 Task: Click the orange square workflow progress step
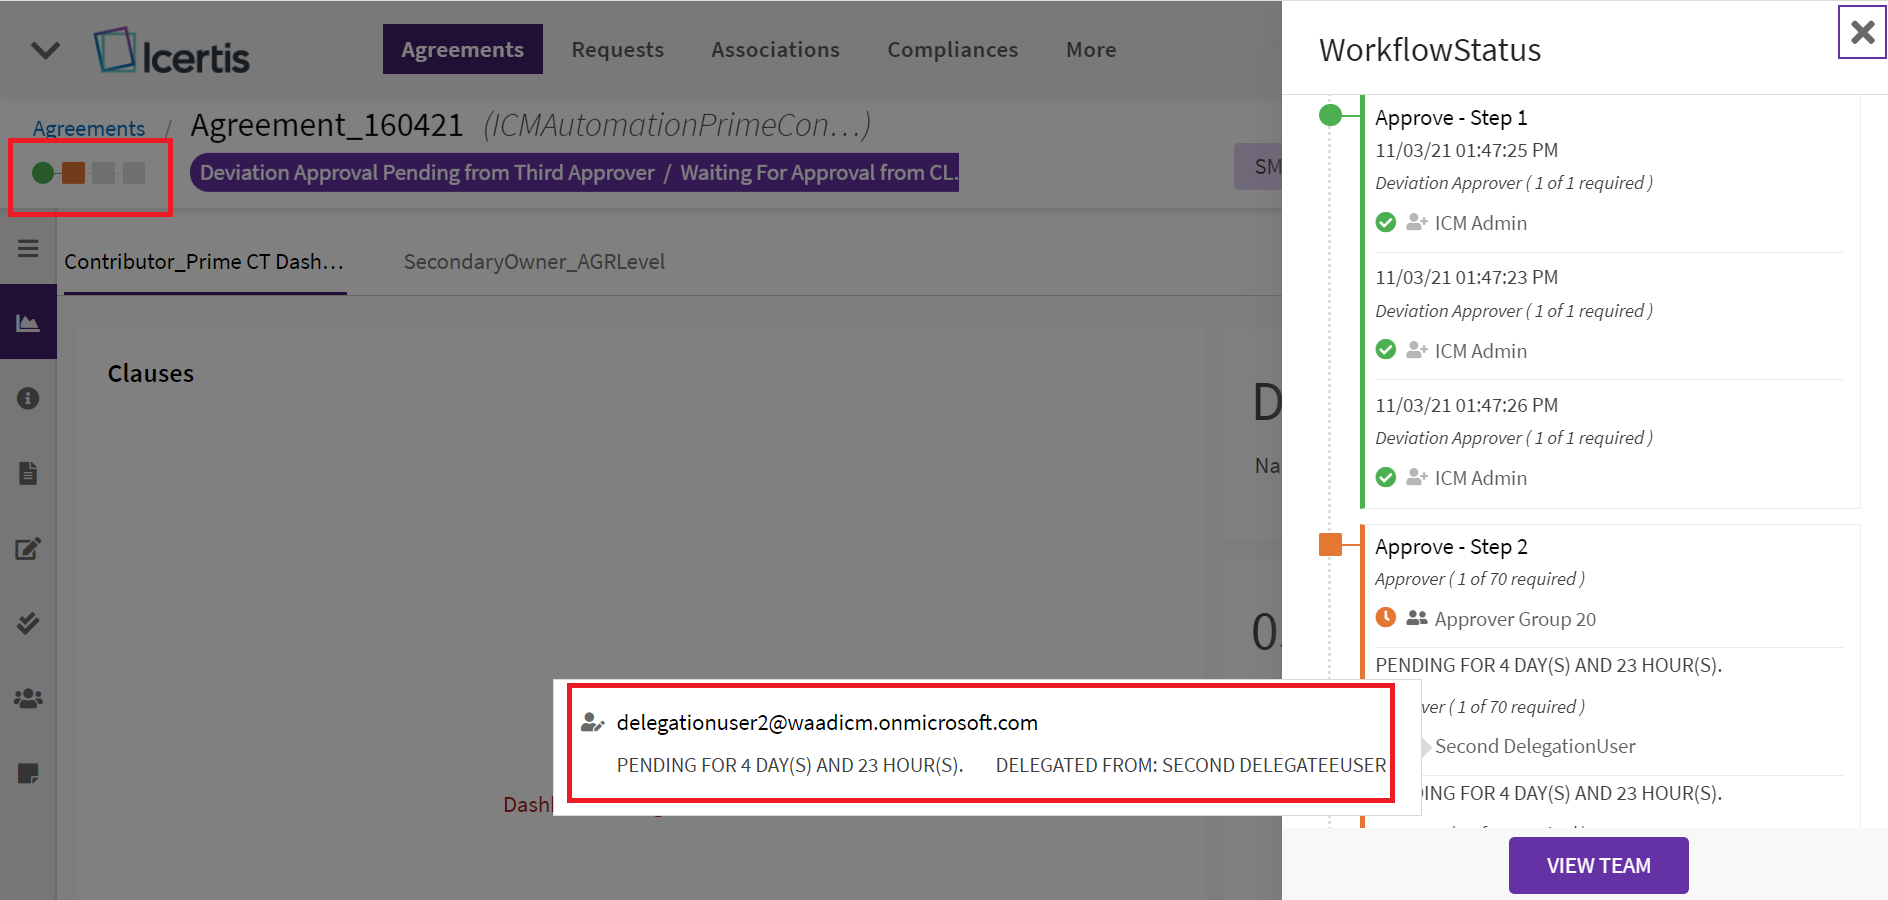(x=73, y=173)
